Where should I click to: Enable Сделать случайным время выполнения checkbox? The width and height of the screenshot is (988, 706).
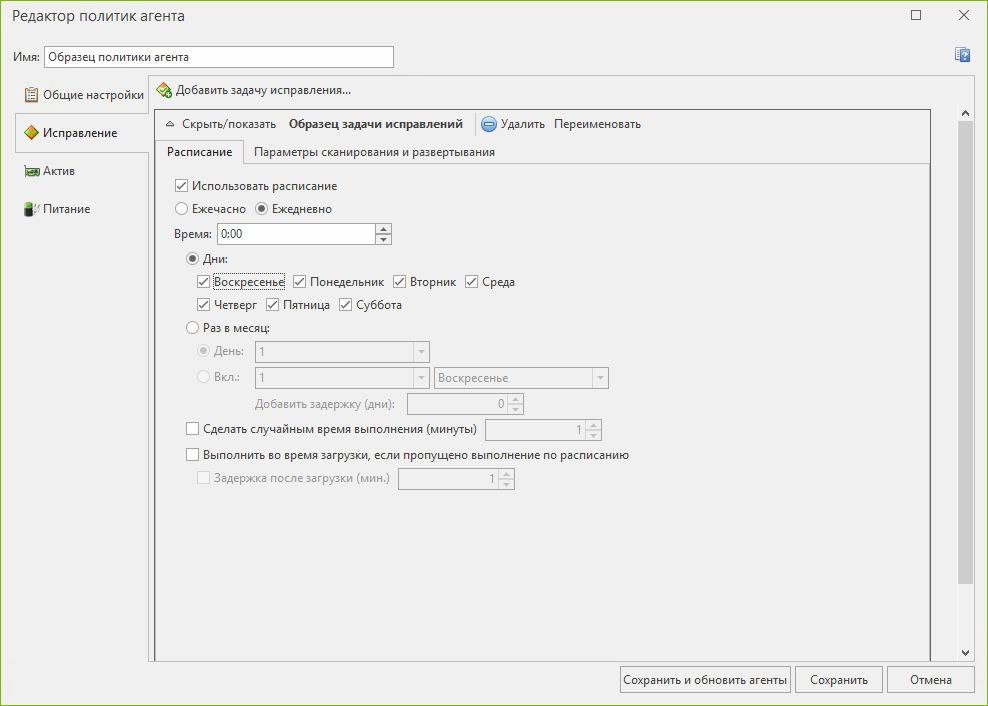point(193,430)
